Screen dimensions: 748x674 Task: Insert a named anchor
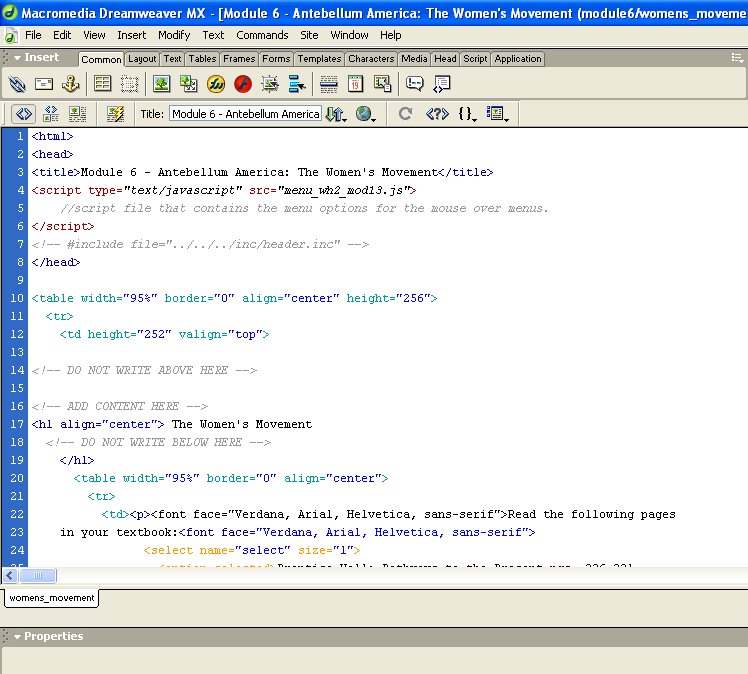point(71,84)
